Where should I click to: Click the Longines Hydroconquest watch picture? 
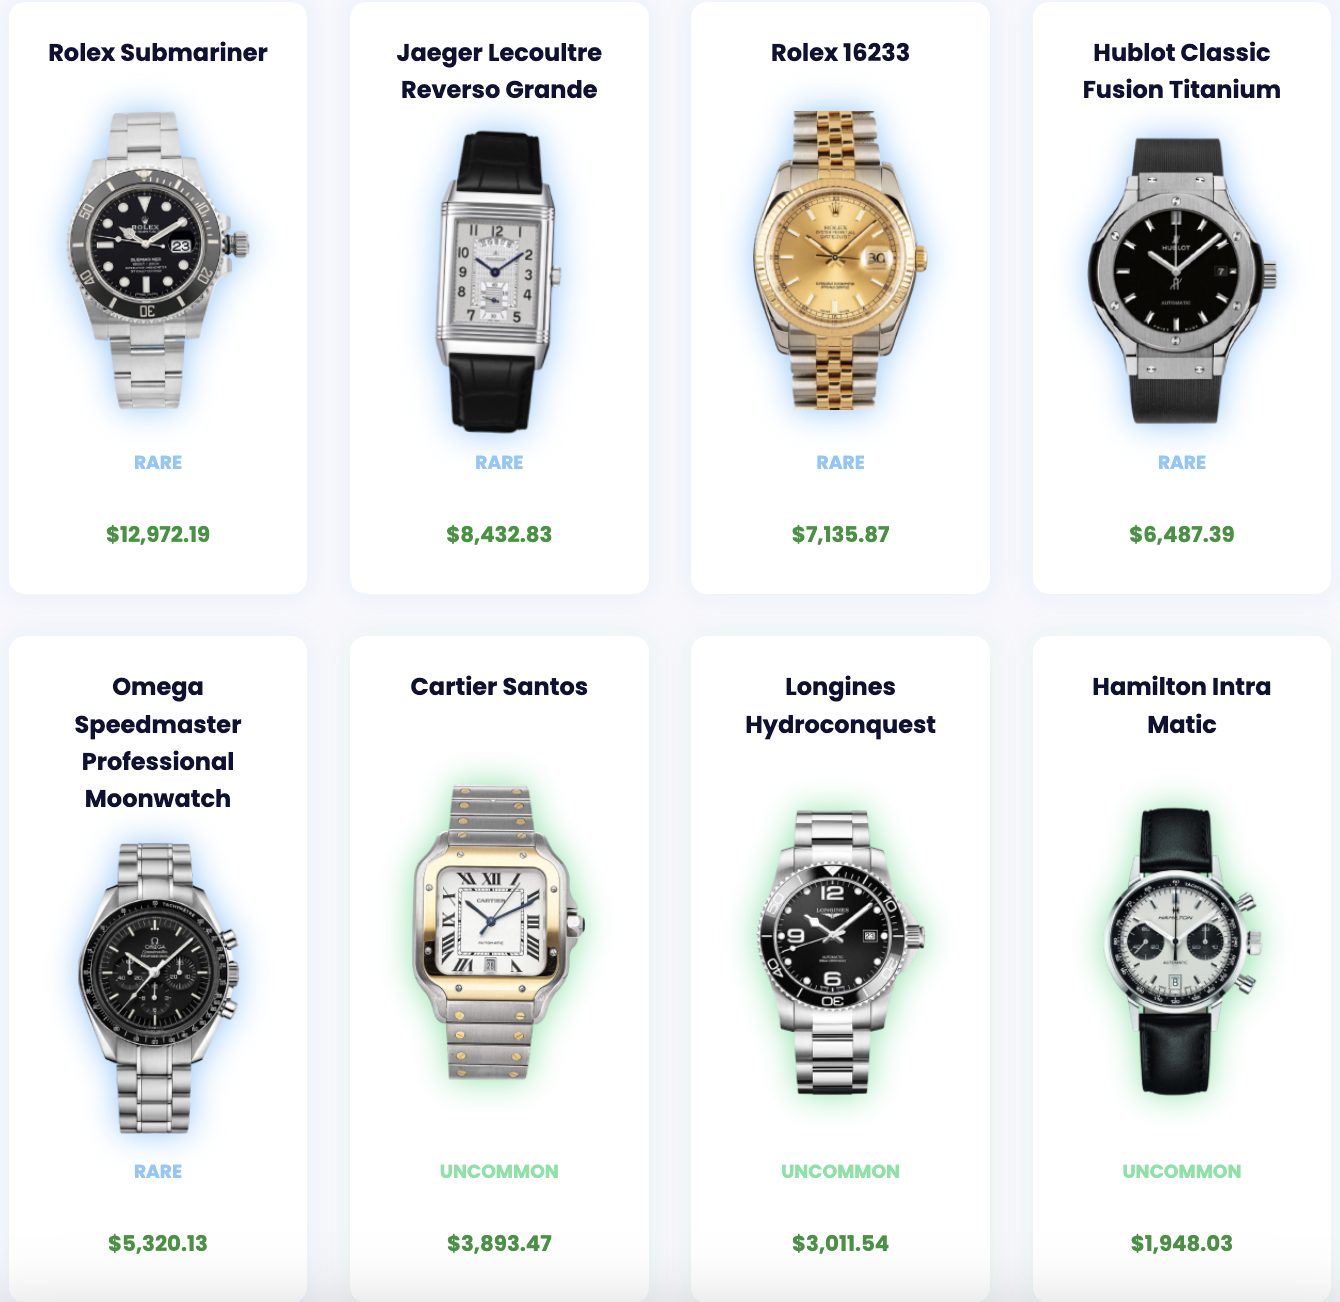(840, 951)
